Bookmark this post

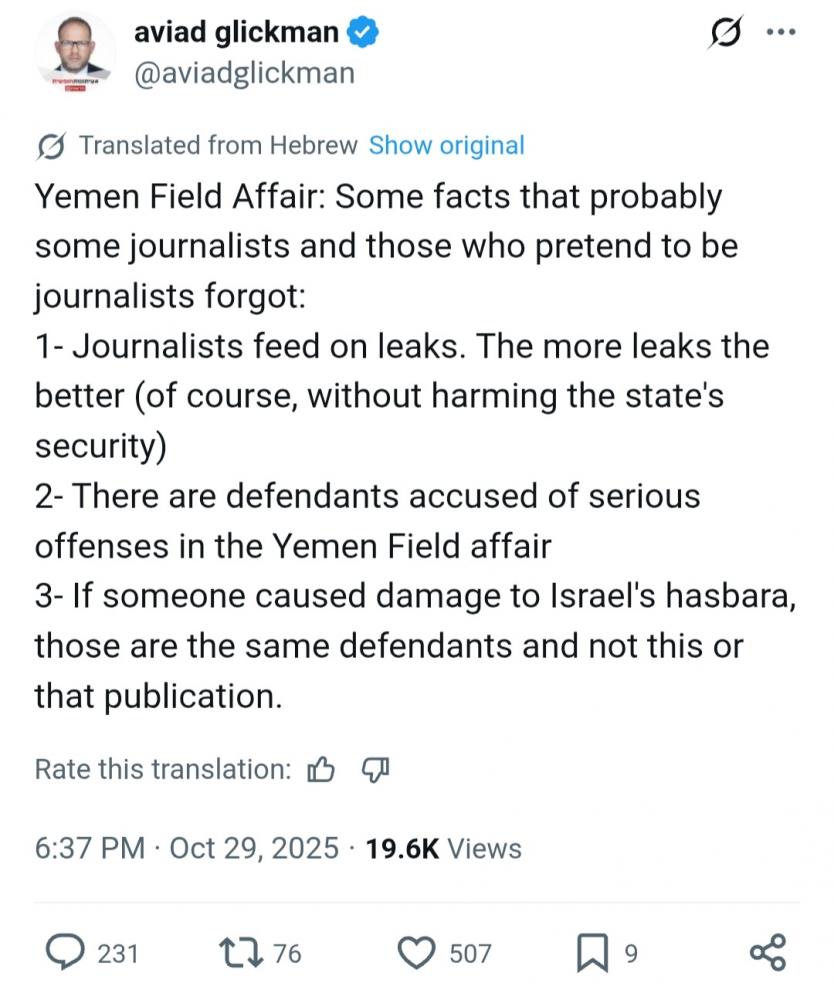tap(592, 952)
